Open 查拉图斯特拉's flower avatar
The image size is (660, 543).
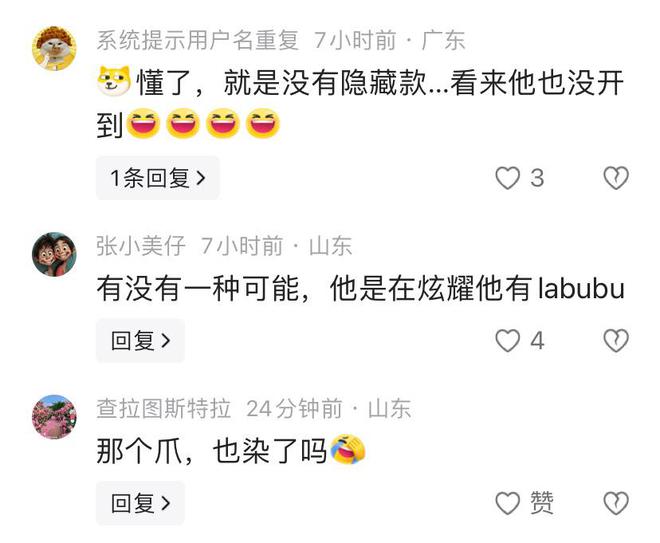[54, 417]
